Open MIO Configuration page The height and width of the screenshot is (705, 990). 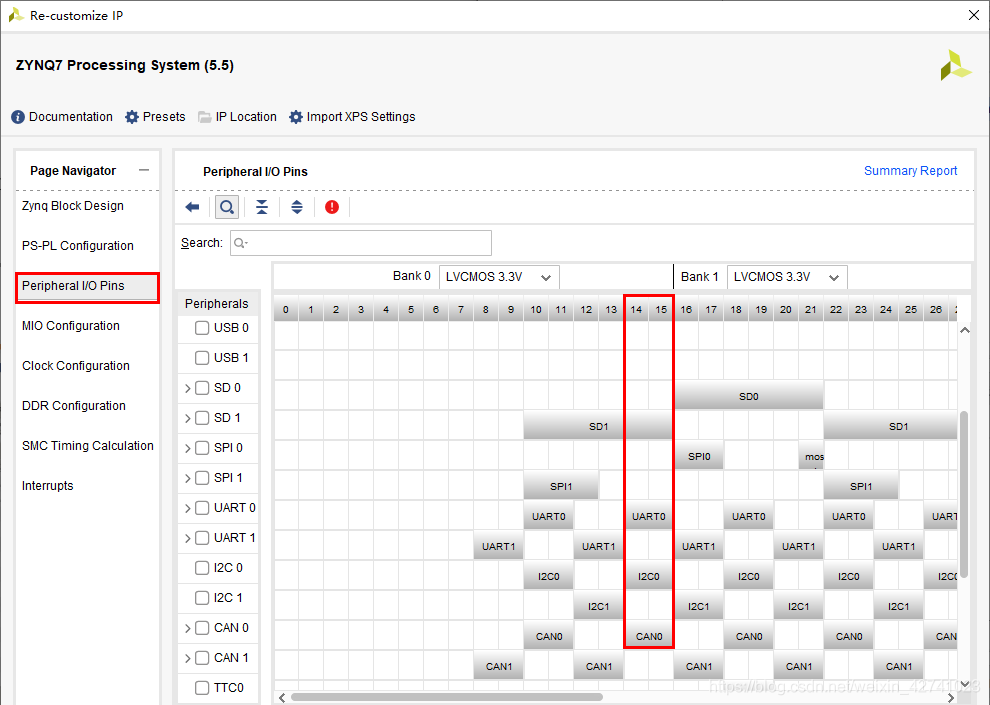pyautogui.click(x=71, y=326)
